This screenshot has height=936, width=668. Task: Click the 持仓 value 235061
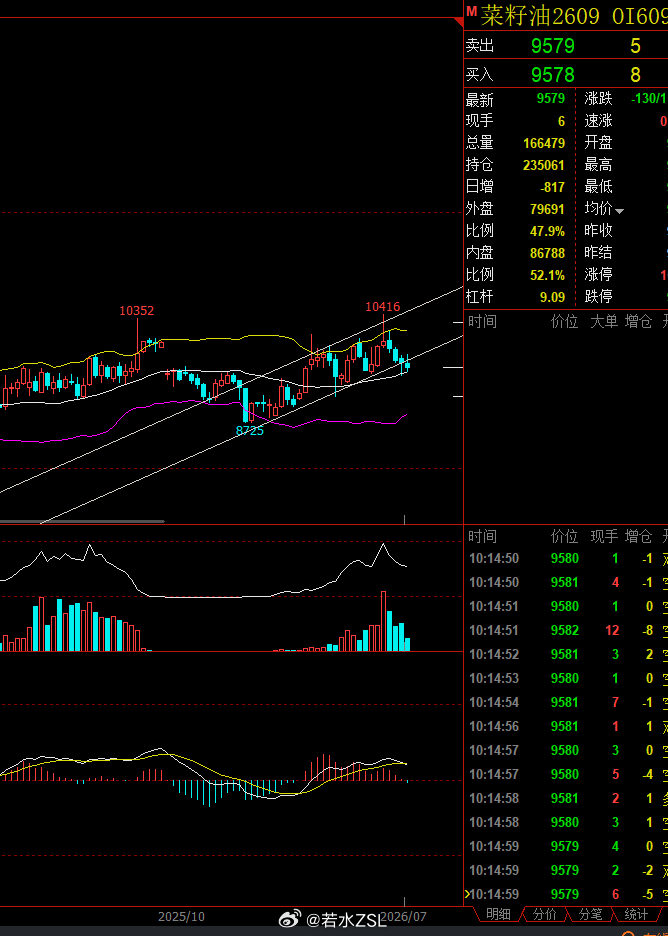pyautogui.click(x=544, y=165)
